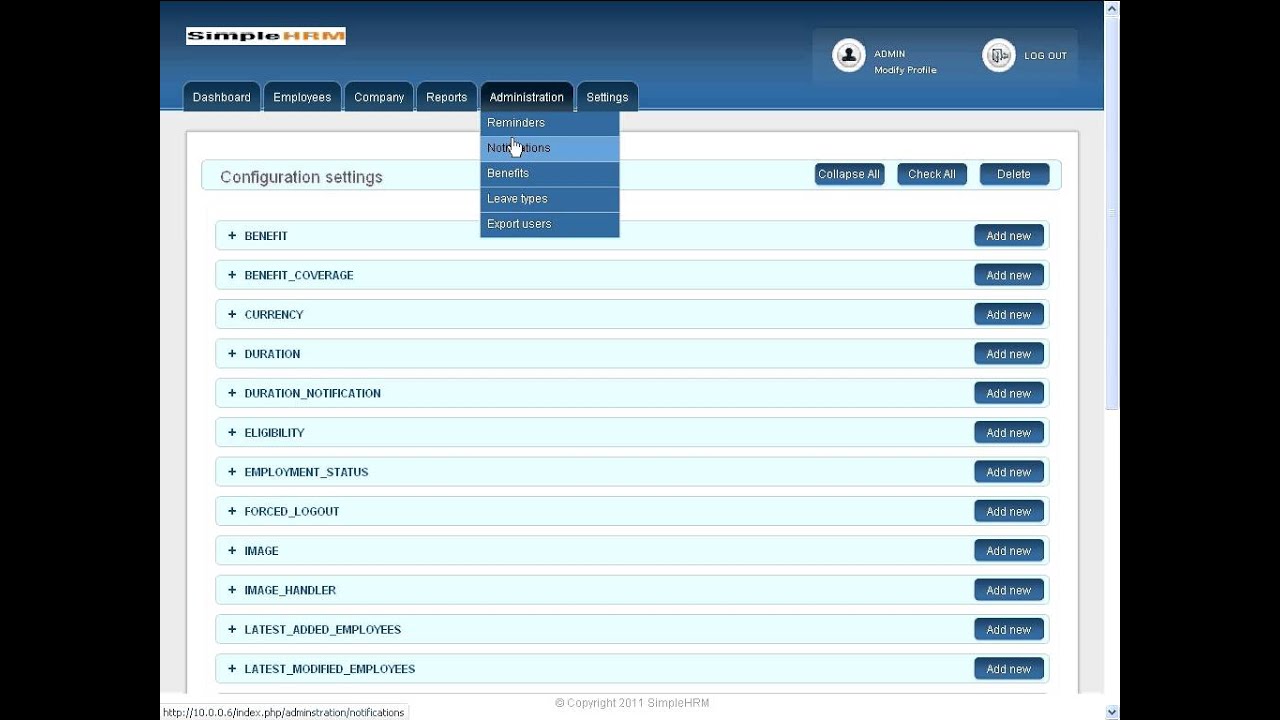Select Reminders from Administration menu
1280x720 pixels.
tap(550, 123)
